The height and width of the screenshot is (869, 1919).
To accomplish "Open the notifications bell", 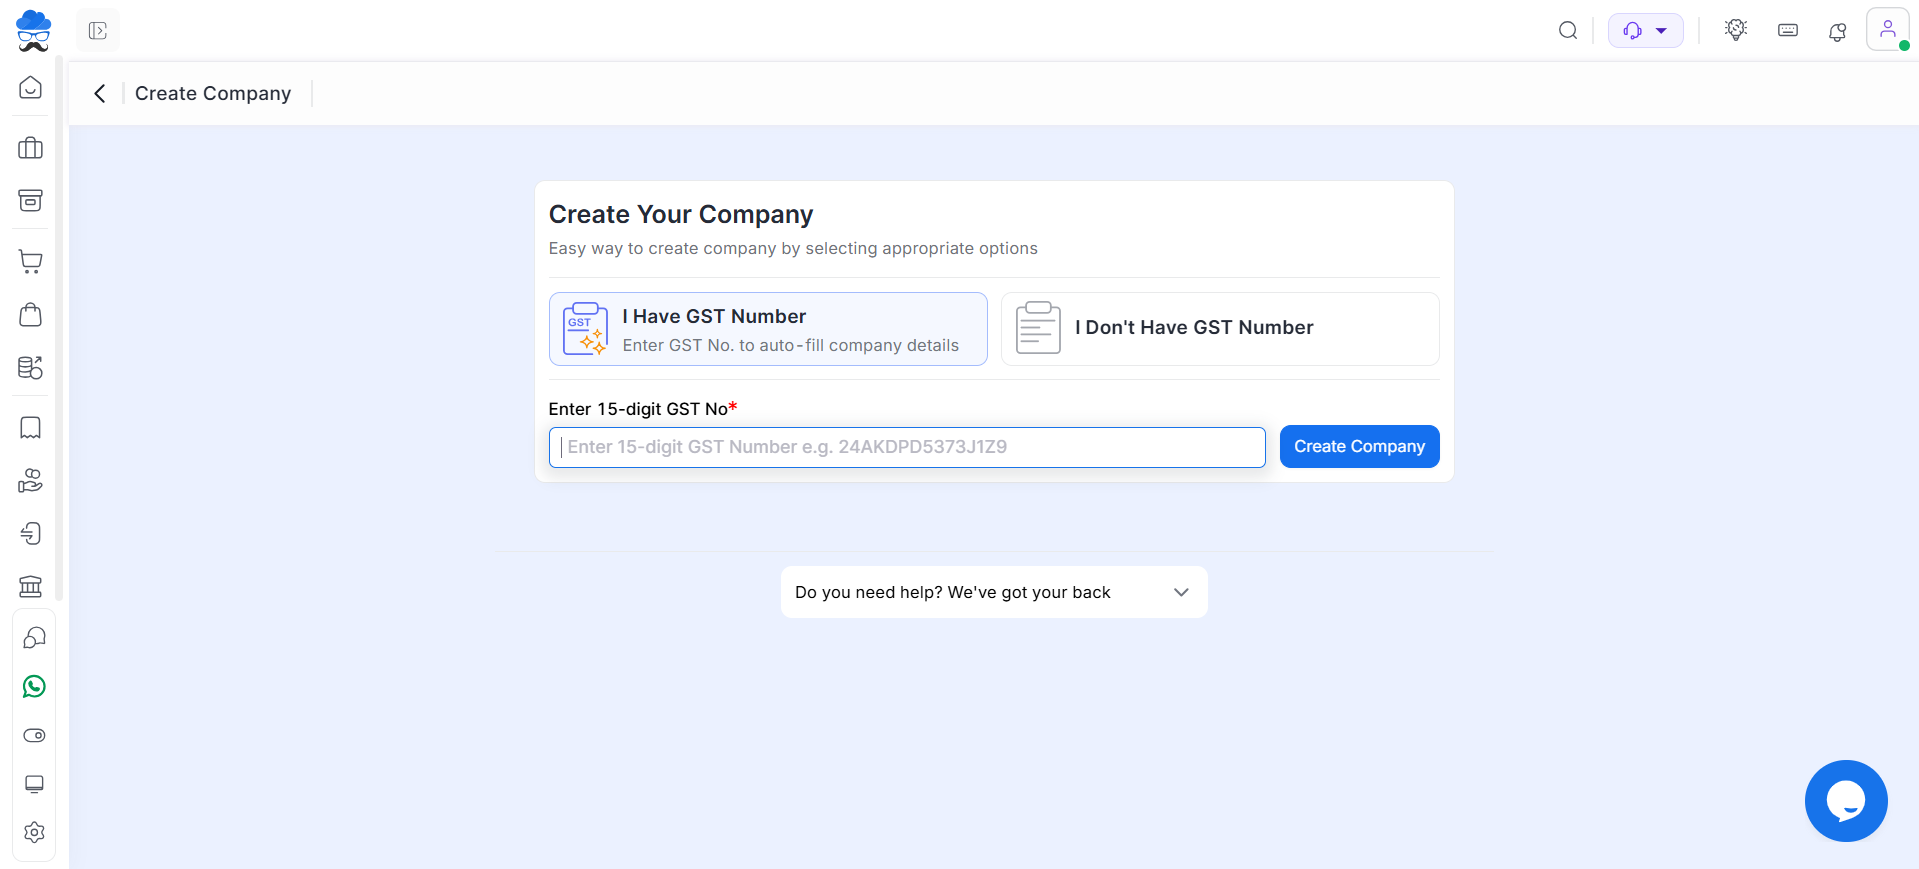I will point(1837,32).
